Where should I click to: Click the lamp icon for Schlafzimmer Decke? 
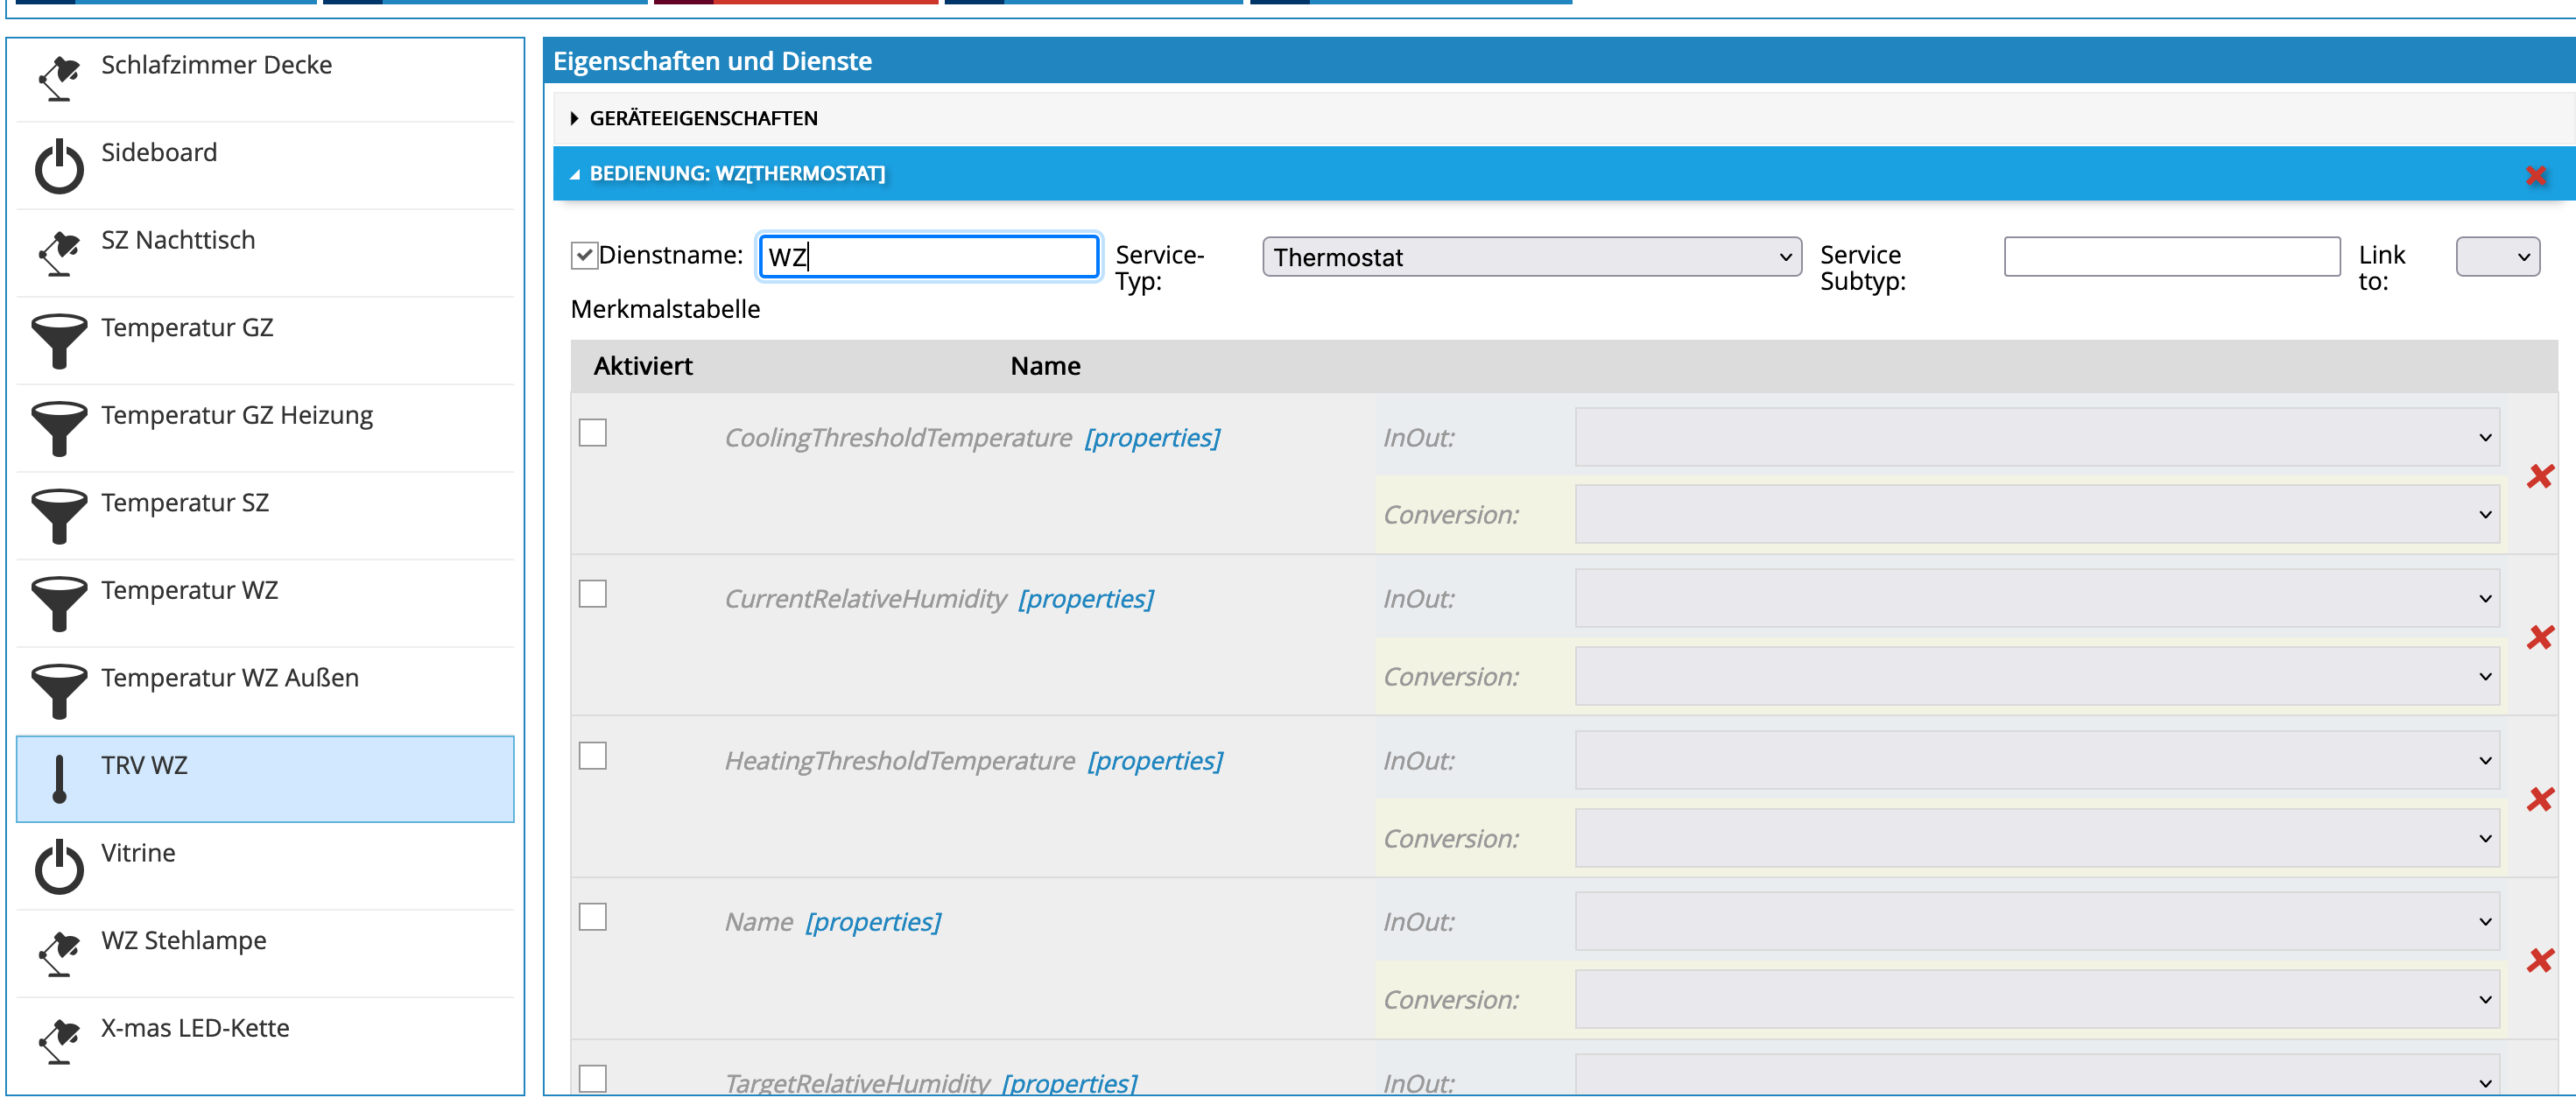coord(59,78)
